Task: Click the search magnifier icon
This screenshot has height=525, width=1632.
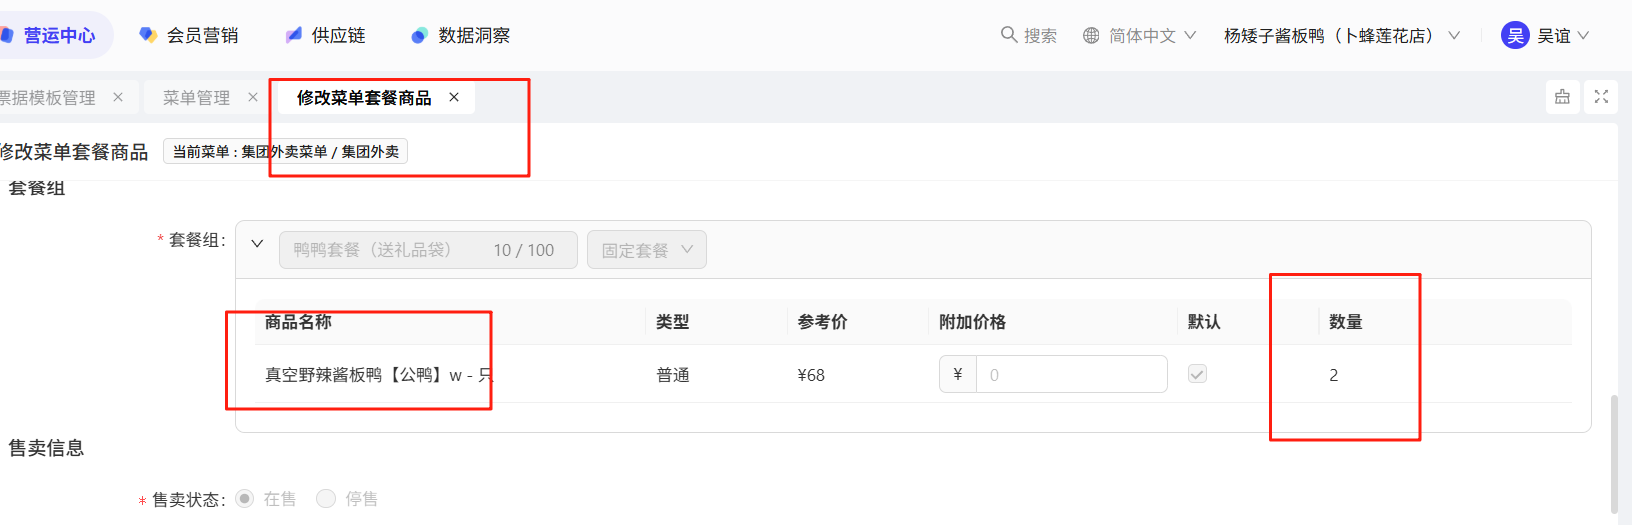Action: [1008, 35]
